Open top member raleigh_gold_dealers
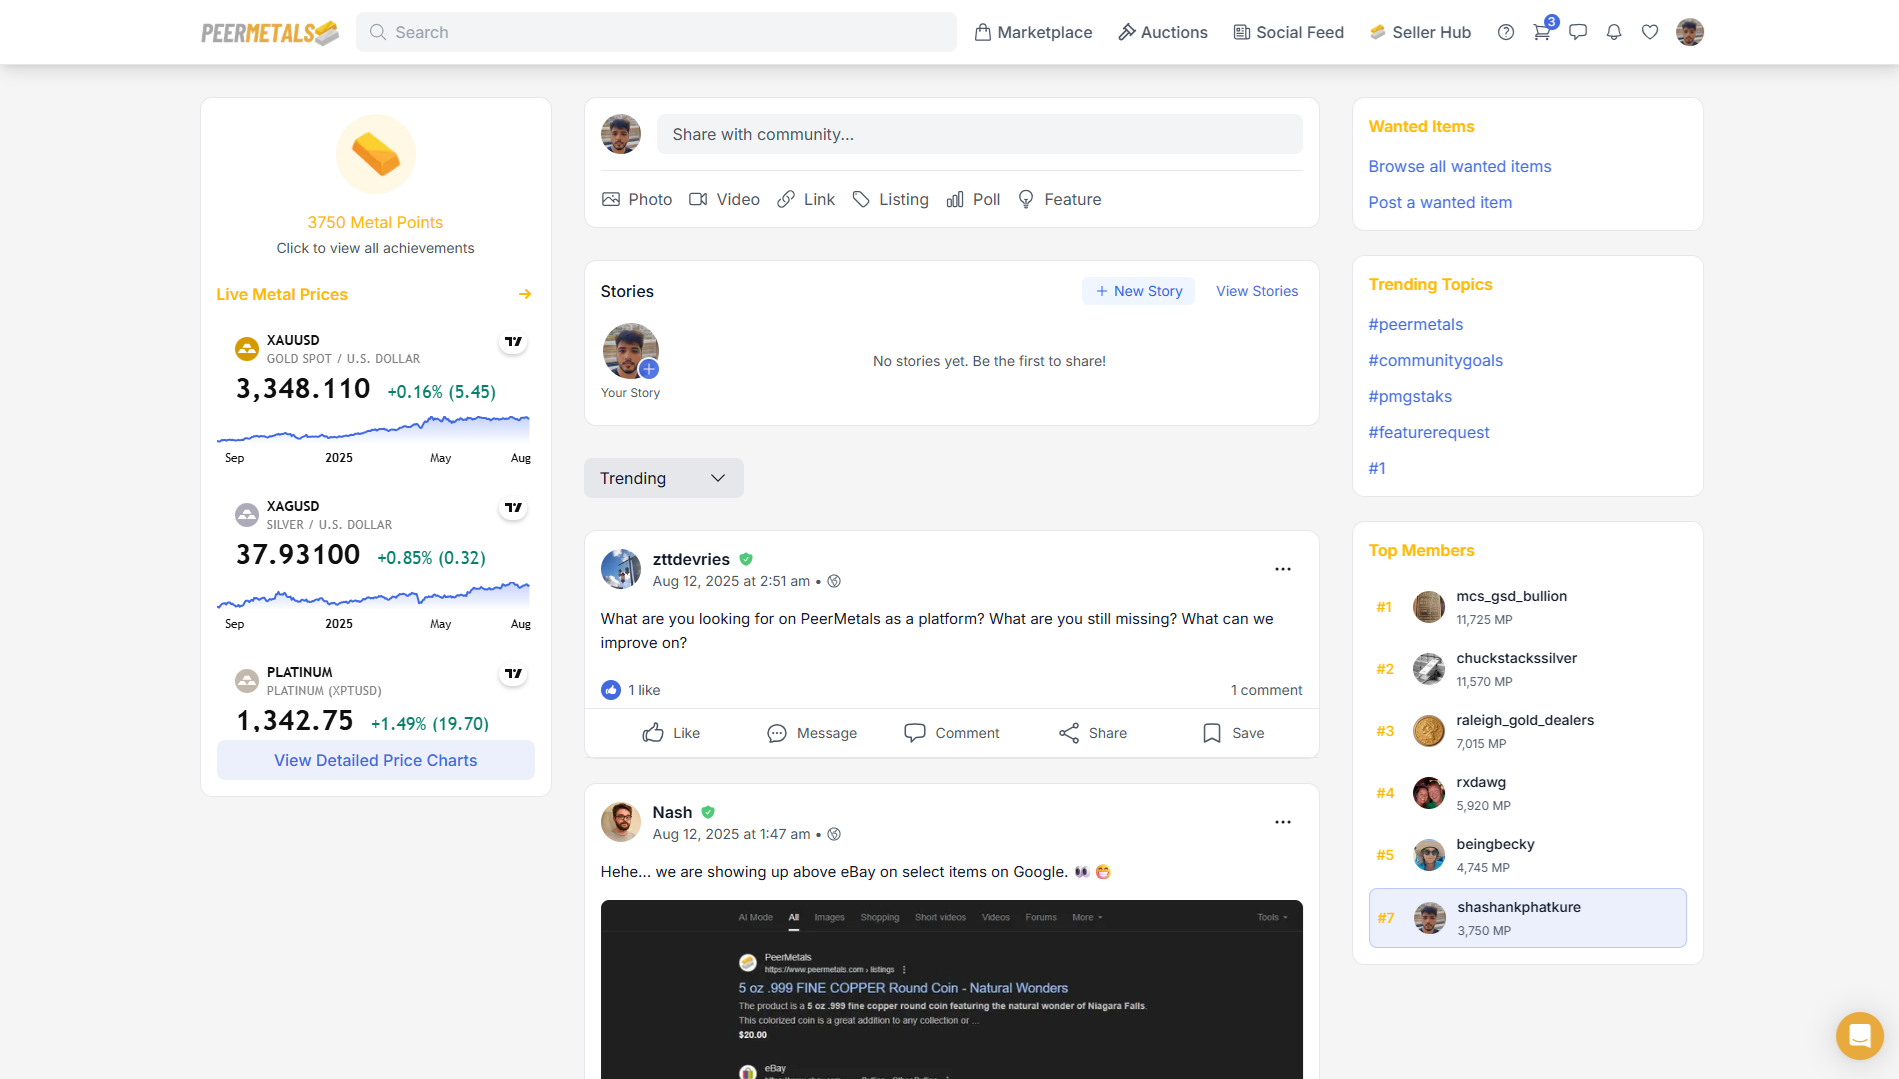Screen dimensions: 1899x1079 (x=1528, y=731)
